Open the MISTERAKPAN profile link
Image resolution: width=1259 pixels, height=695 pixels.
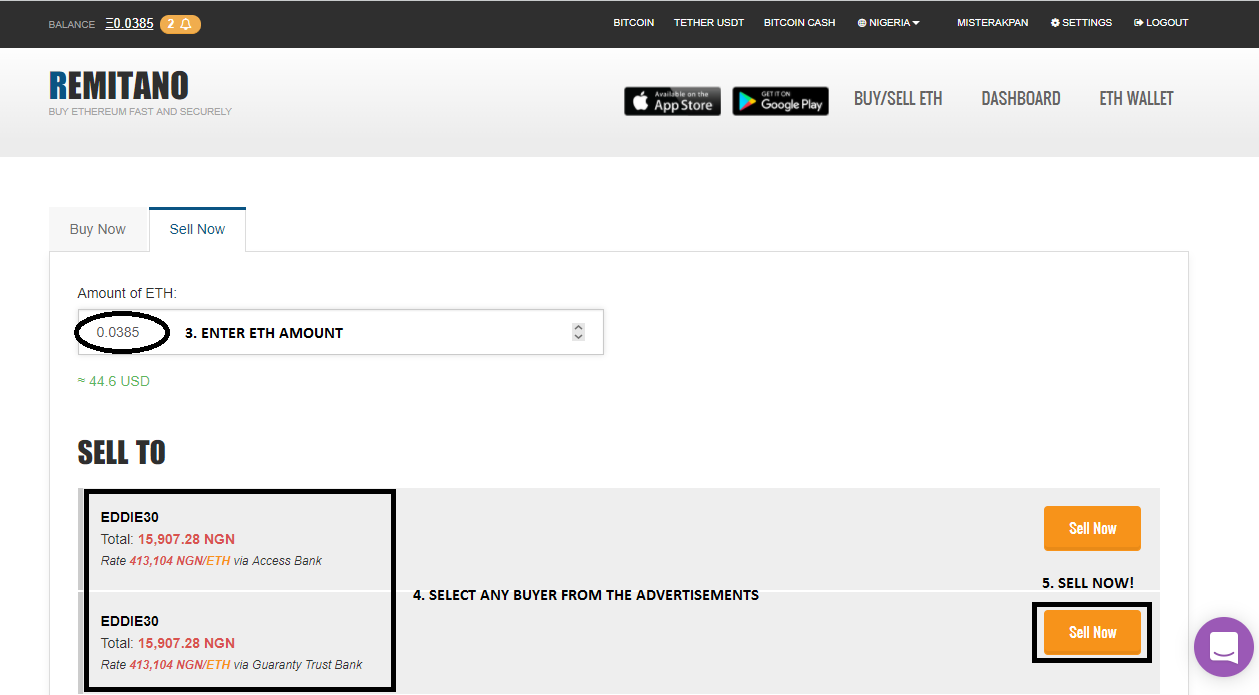coord(992,23)
